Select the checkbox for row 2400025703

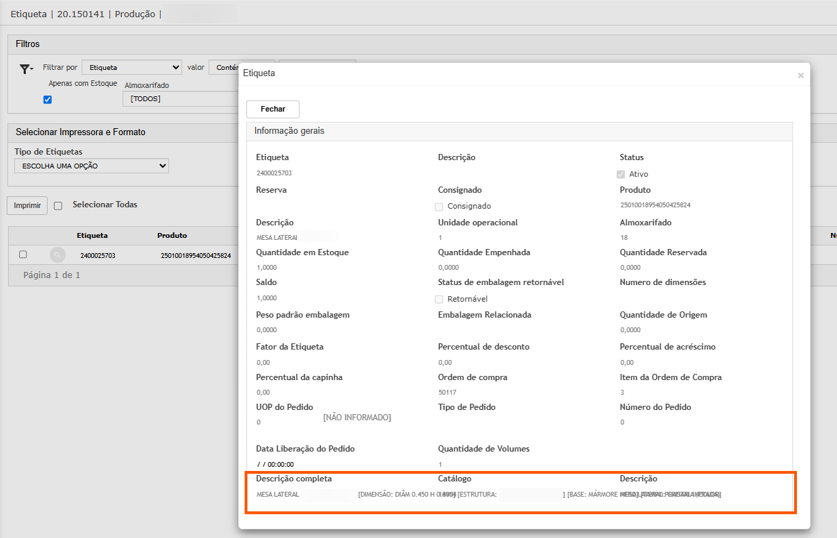[23, 255]
